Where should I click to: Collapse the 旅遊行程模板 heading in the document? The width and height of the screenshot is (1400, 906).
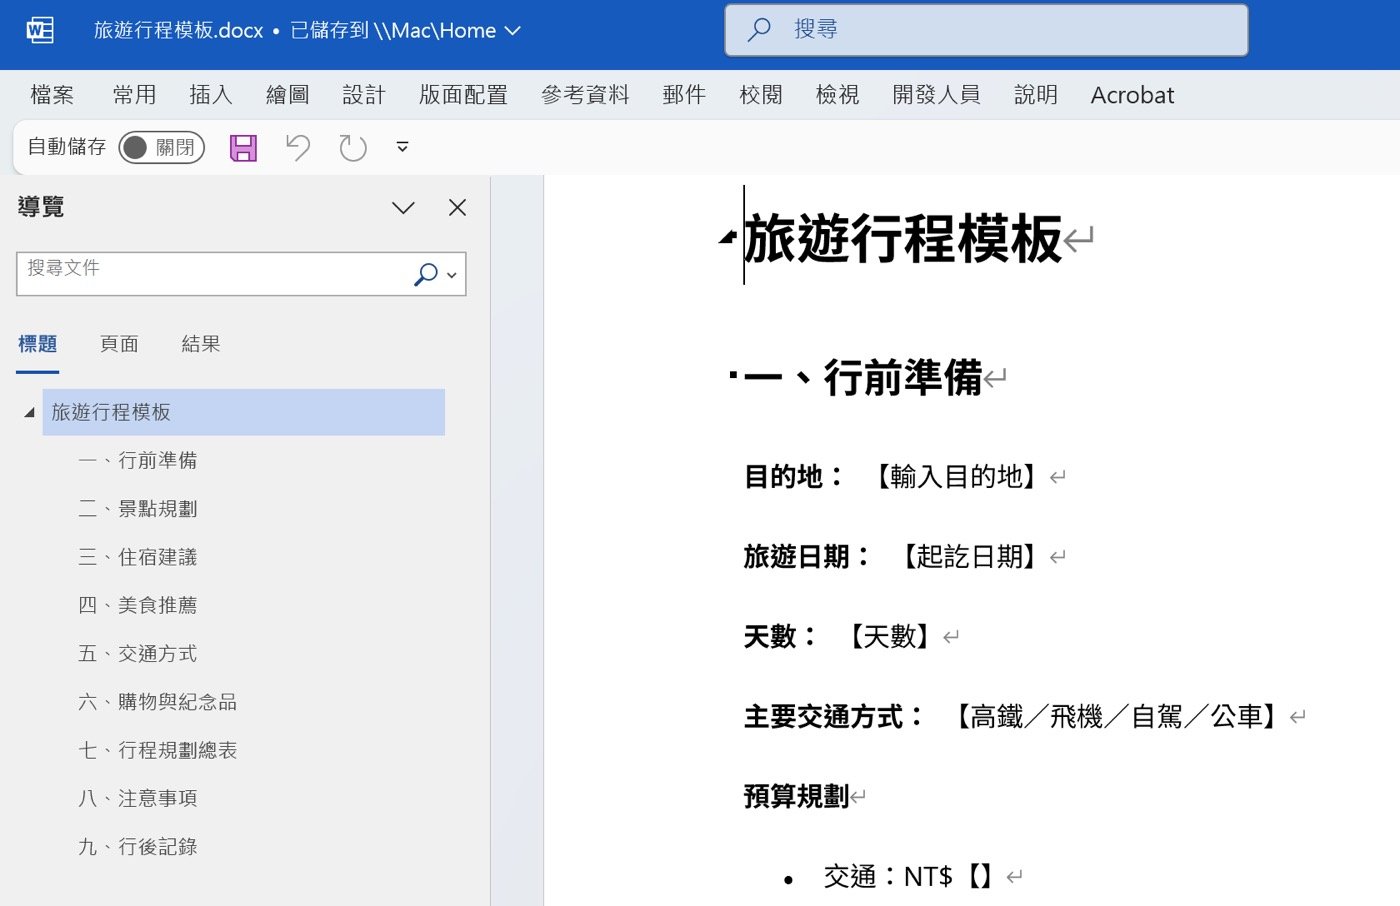click(727, 238)
